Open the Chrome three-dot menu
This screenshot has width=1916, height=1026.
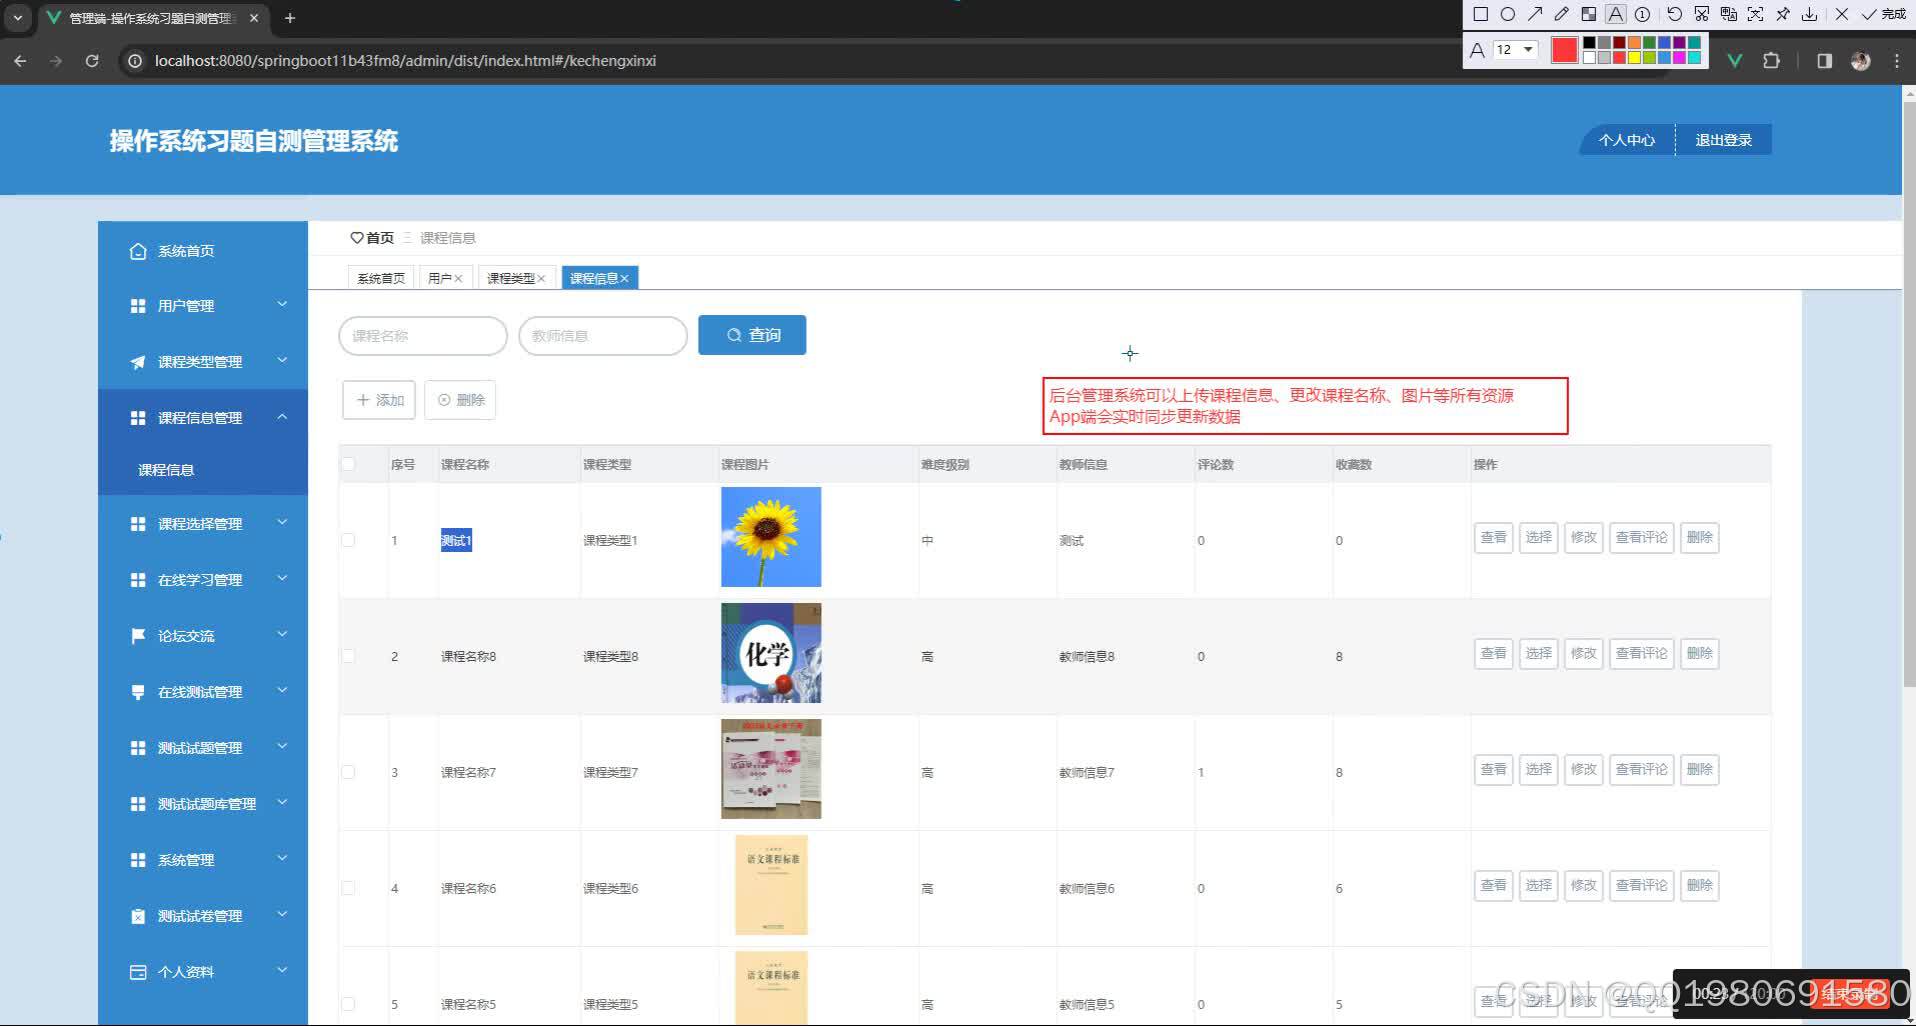point(1897,60)
